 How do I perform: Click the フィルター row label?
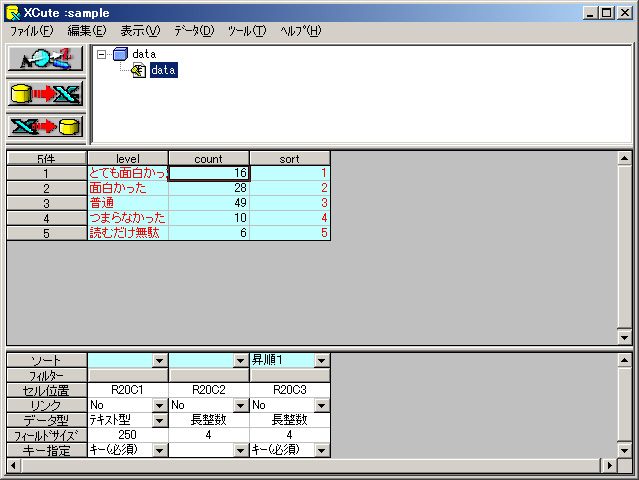coord(46,375)
